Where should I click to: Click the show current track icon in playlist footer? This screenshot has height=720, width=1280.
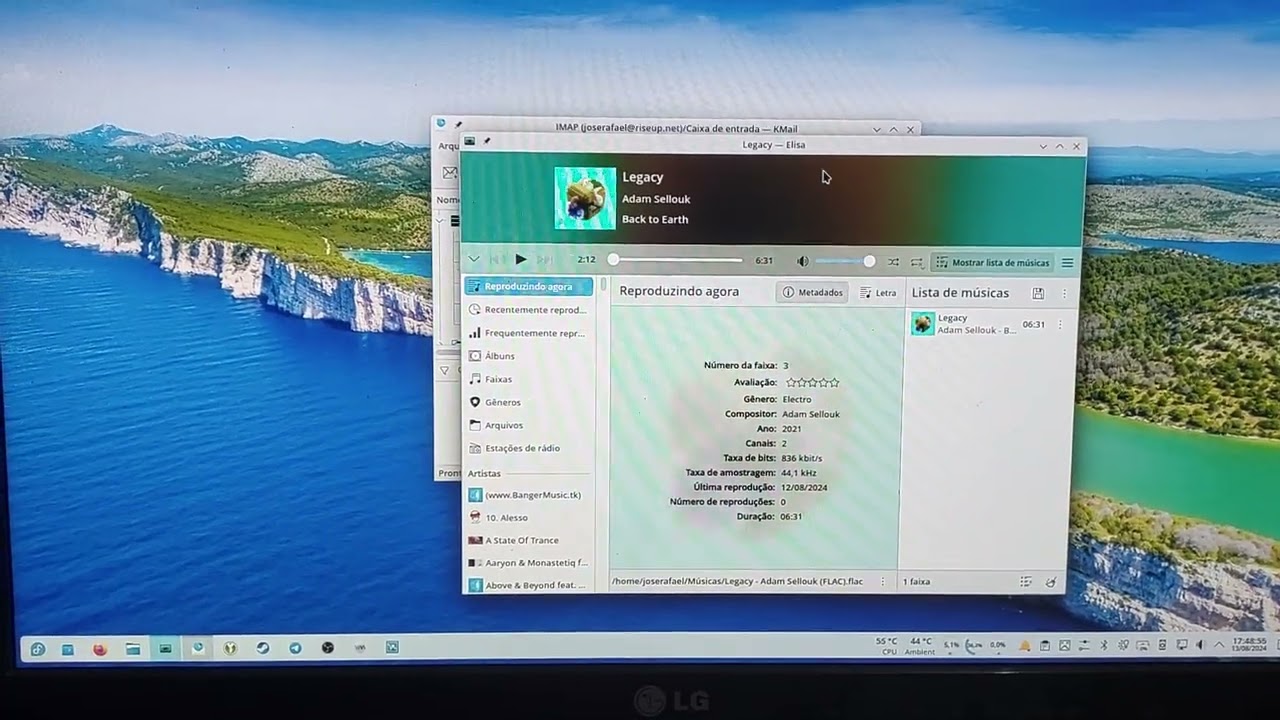point(1026,582)
